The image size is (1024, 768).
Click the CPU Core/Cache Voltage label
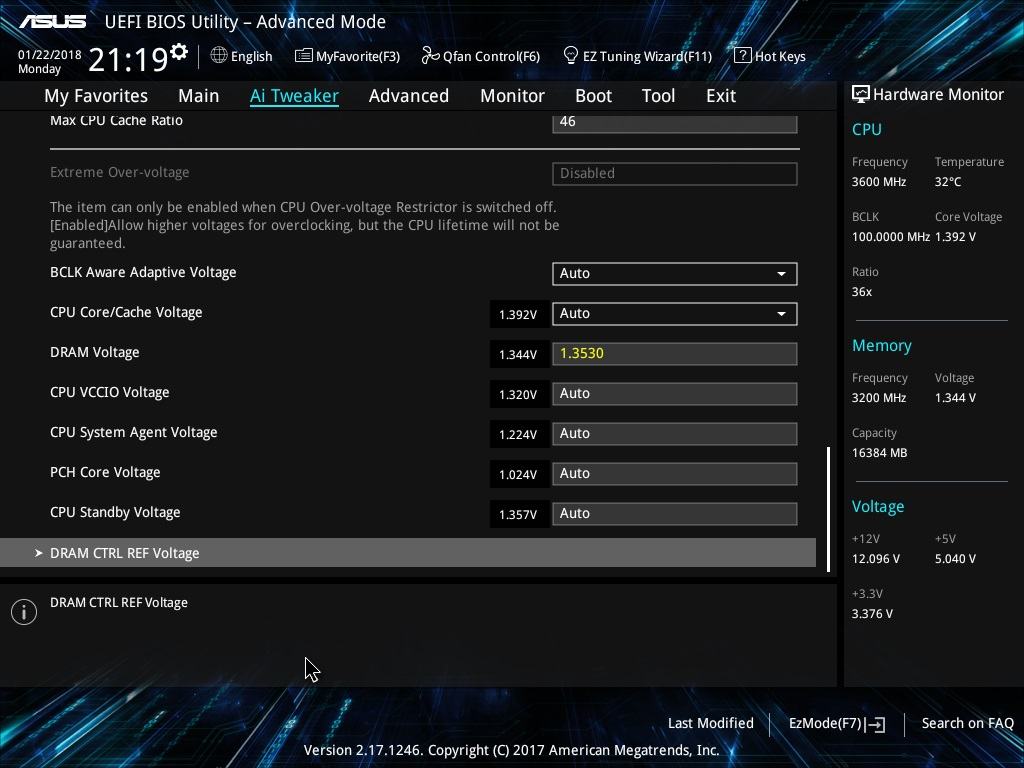(x=126, y=313)
